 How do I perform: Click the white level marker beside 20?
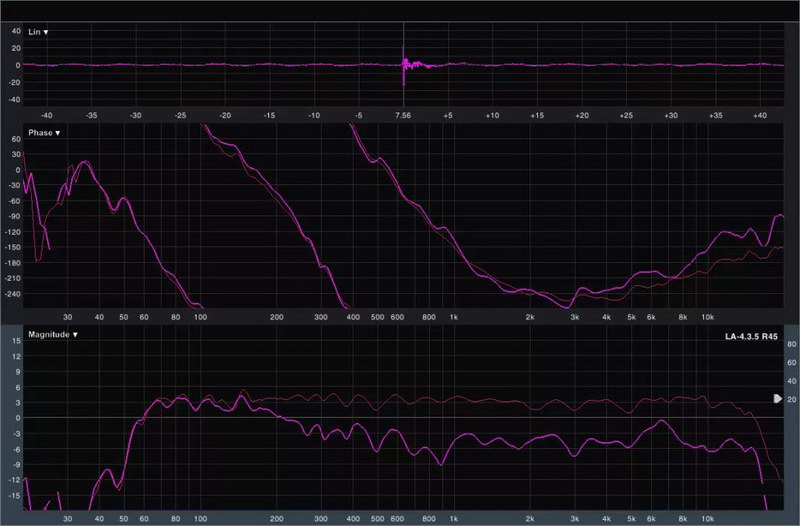pos(778,398)
